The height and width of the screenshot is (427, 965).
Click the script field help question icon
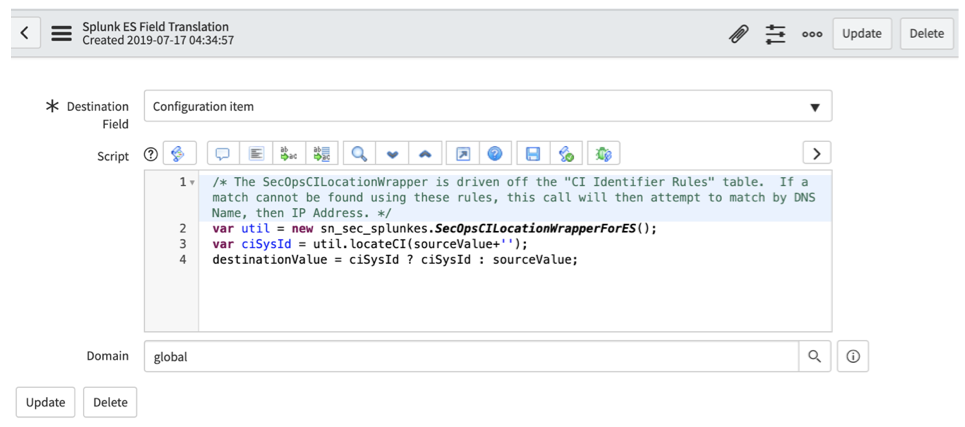tap(150, 154)
